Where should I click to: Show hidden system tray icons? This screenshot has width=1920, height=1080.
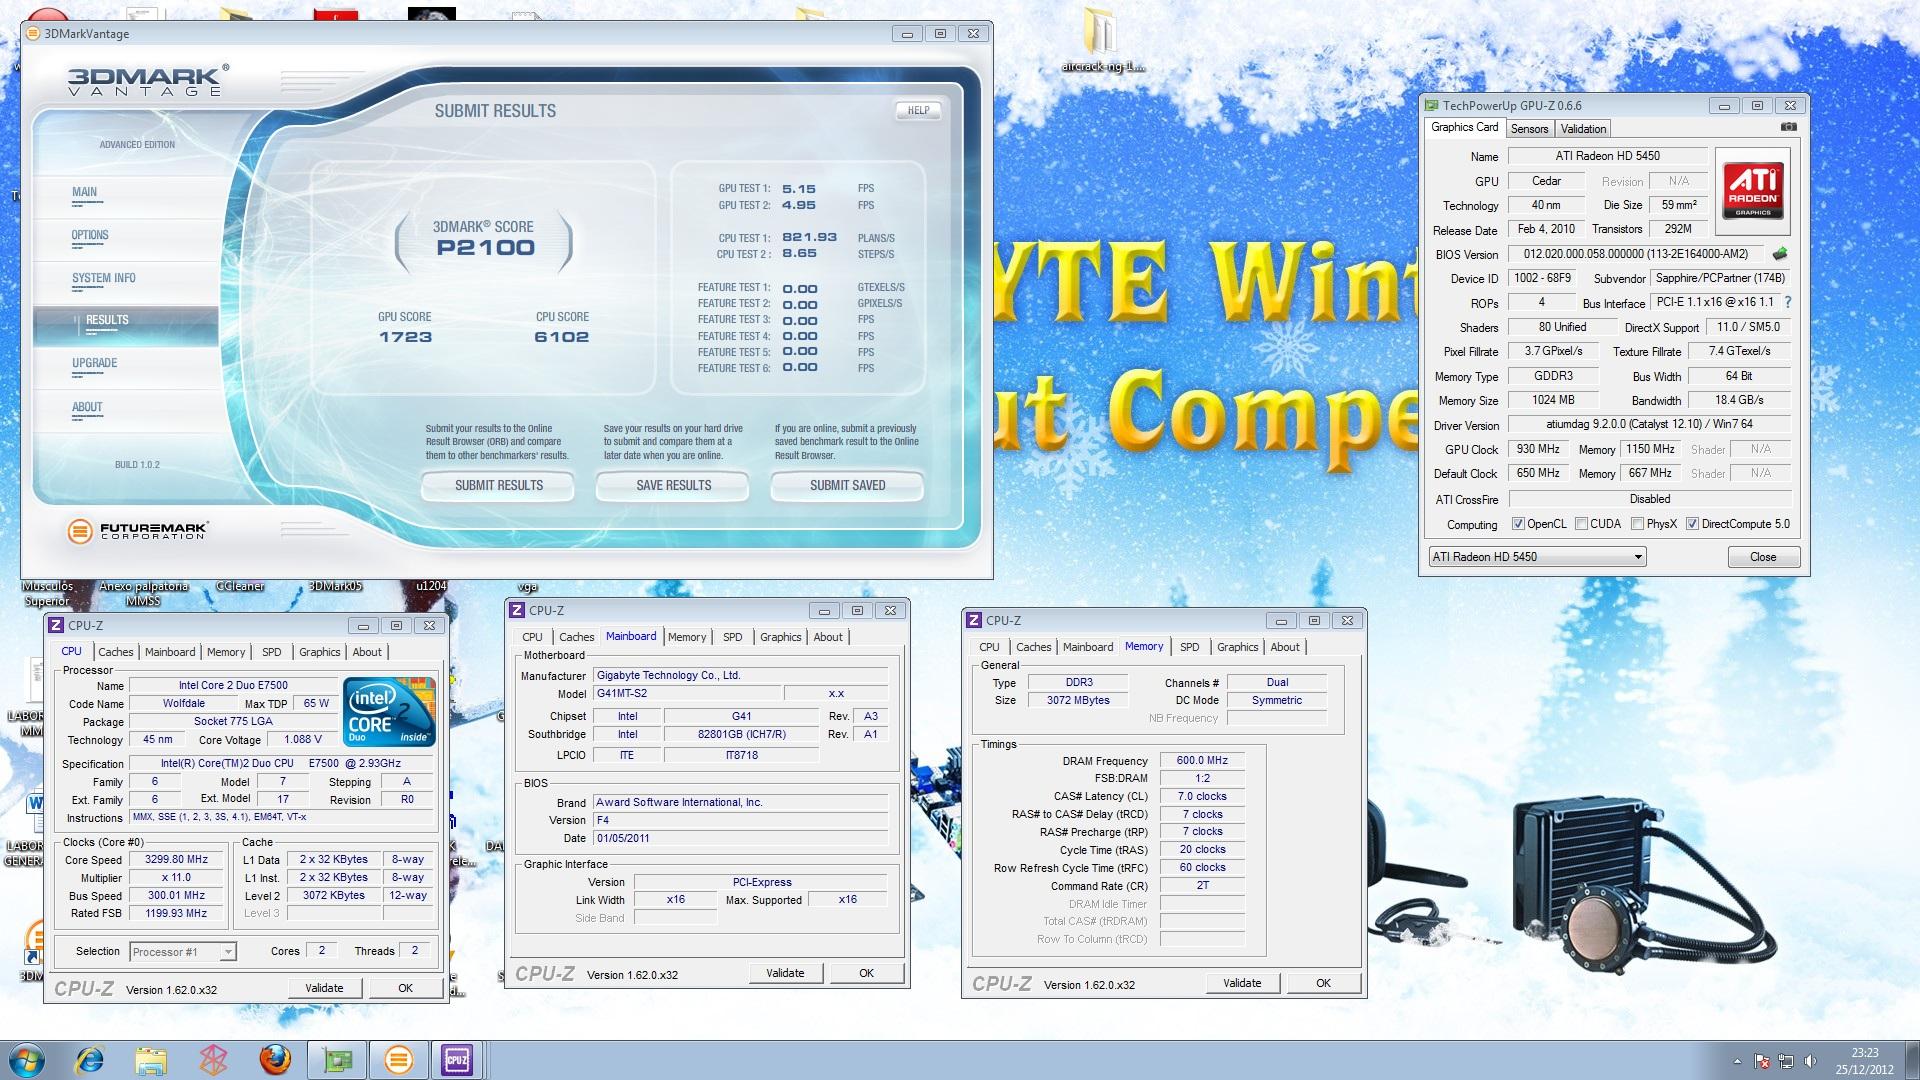pos(1737,1061)
